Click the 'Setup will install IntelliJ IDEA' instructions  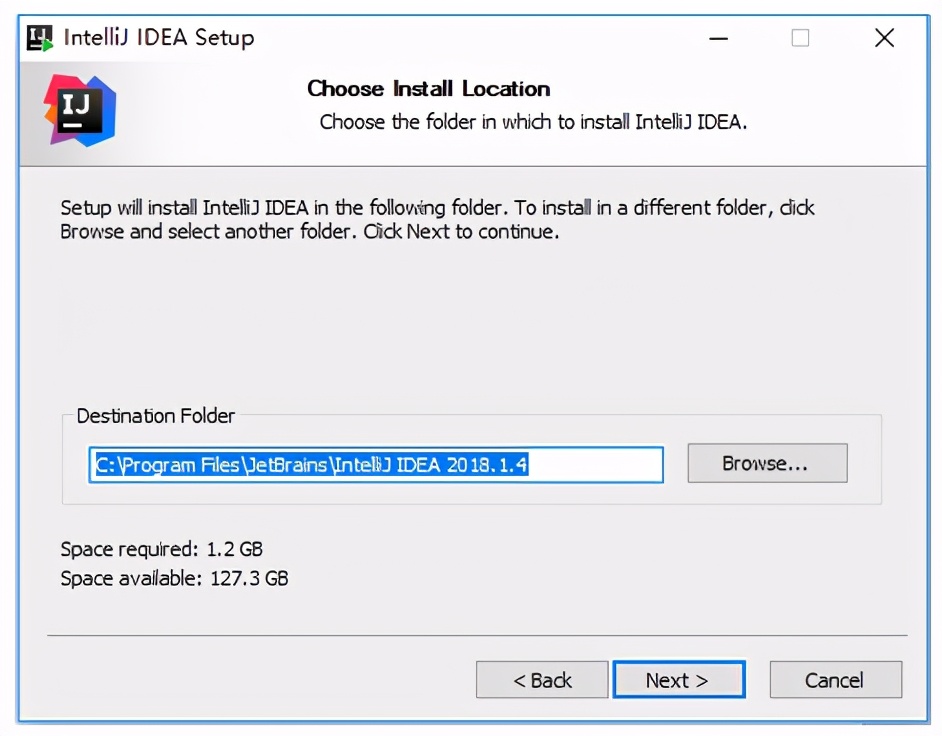(x=437, y=219)
